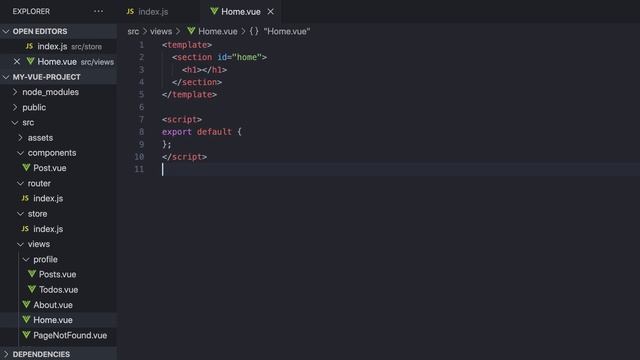Click the "Home.vue" symbol breadcrumb
Screen dimensions: 640x360
point(287,31)
